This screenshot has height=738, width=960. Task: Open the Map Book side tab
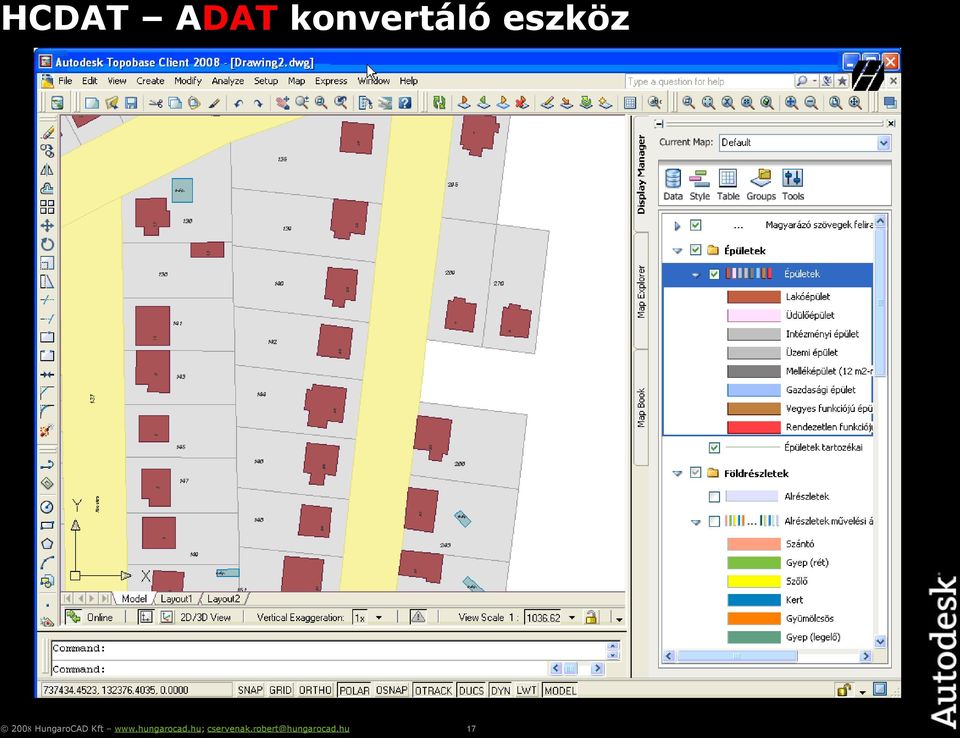click(641, 408)
